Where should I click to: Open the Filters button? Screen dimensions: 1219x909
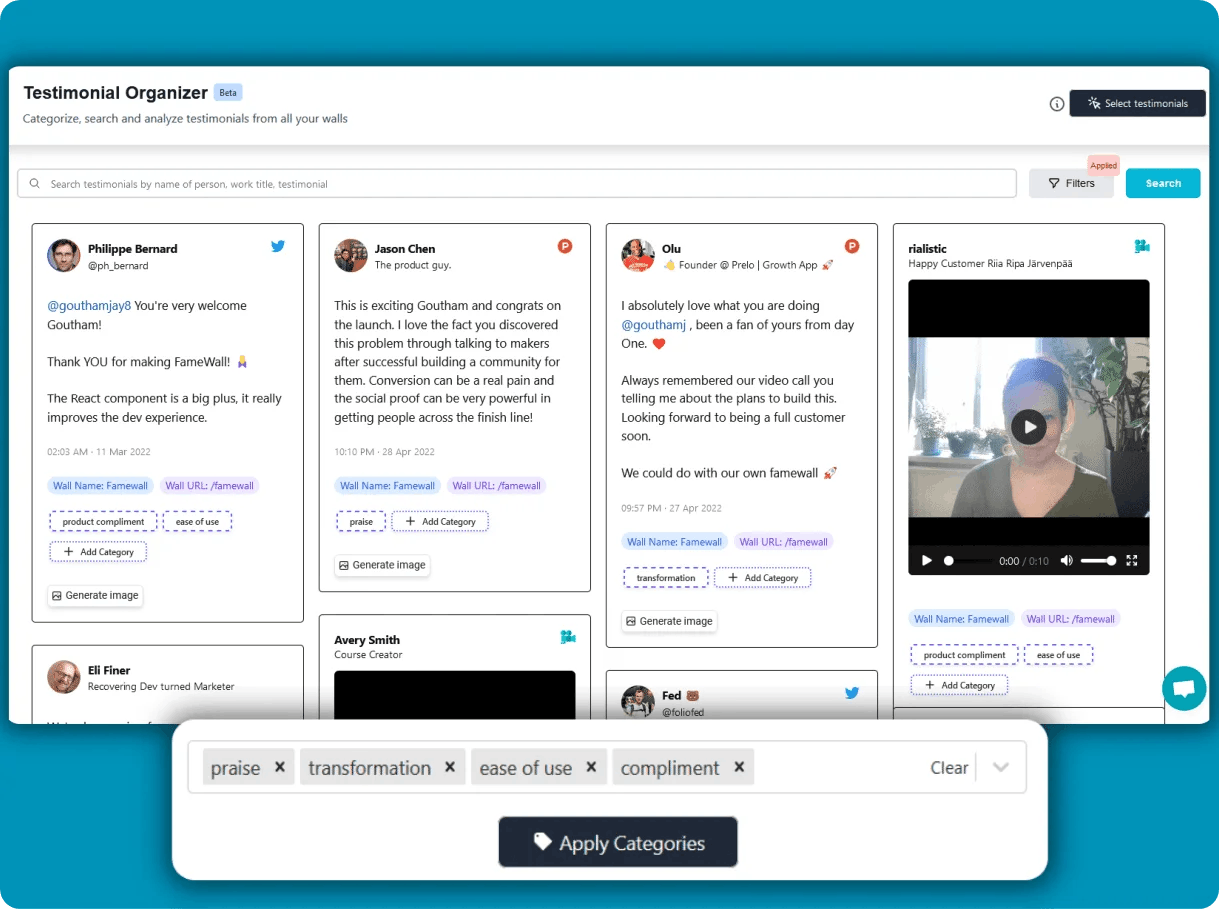point(1071,183)
